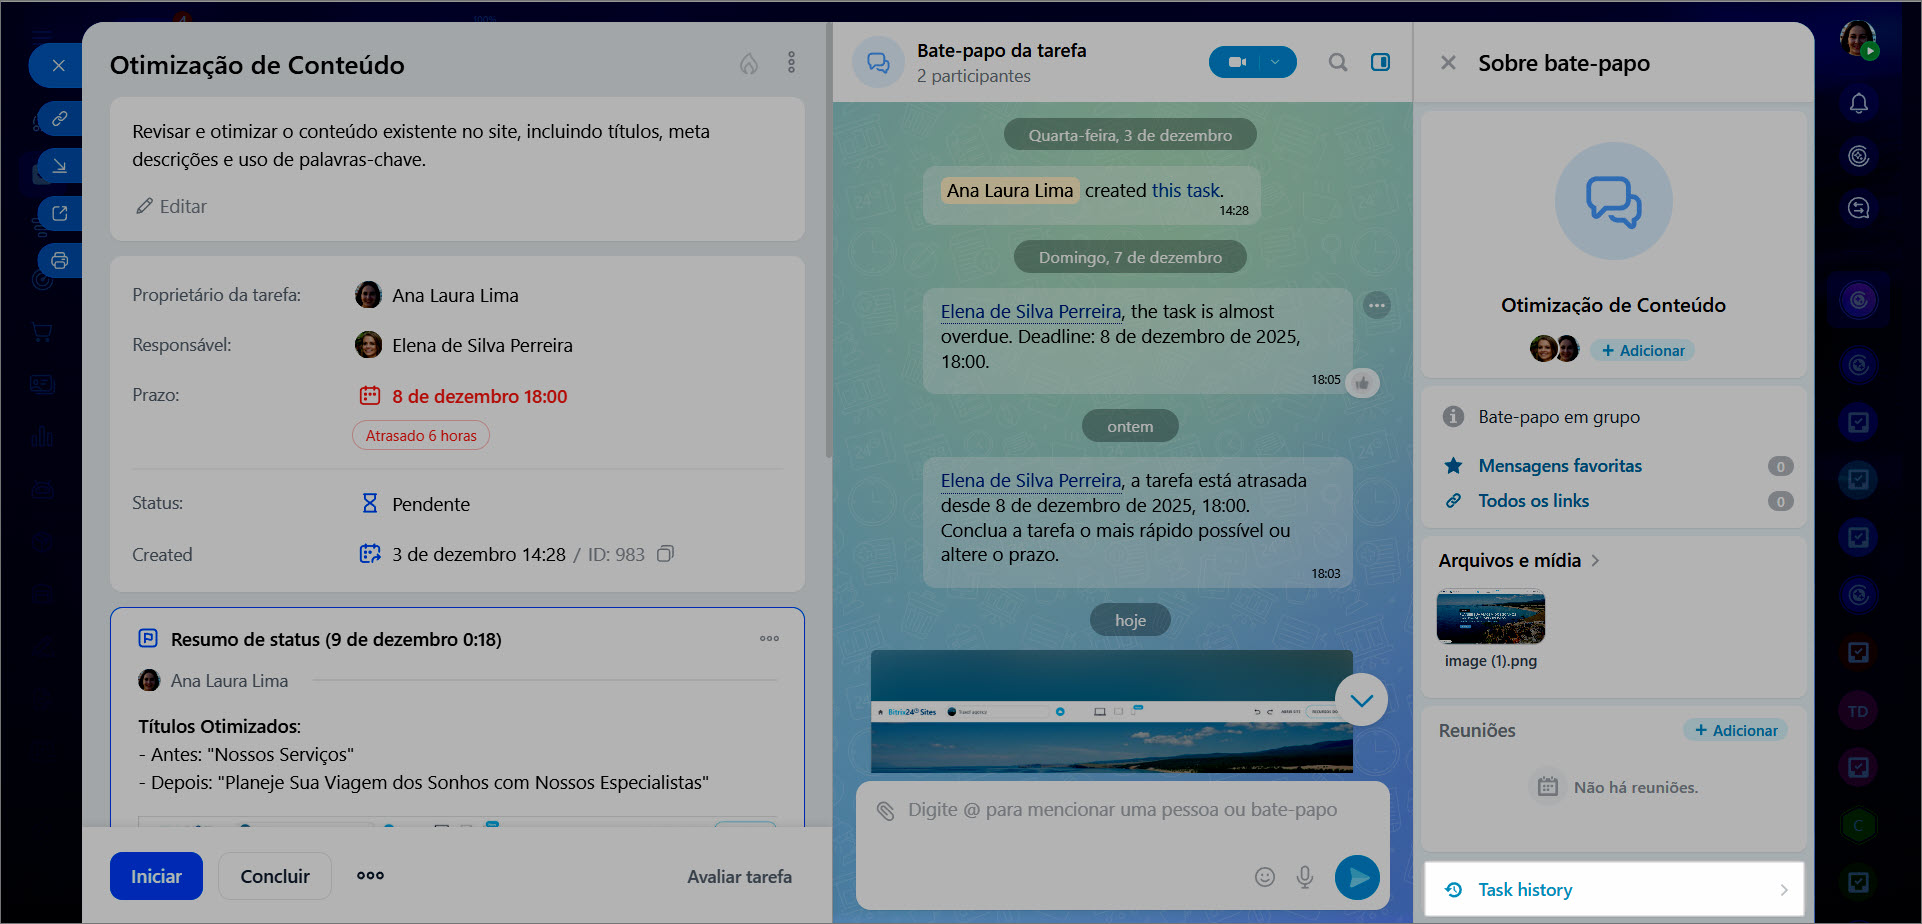Viewport: 1922px width, 924px height.
Task: Open the emoji picker
Action: pyautogui.click(x=1265, y=877)
